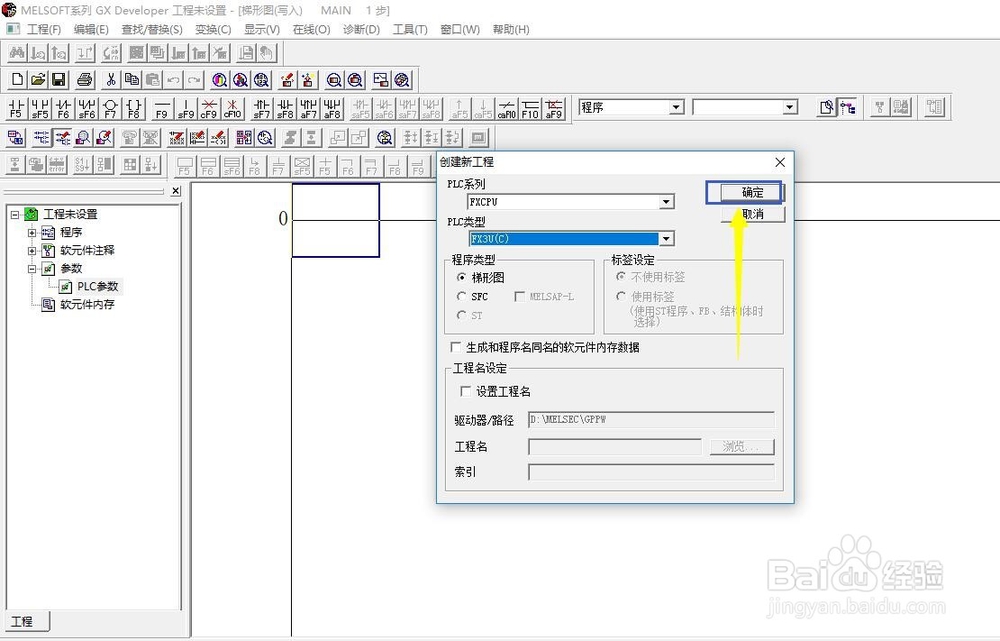Click the 取消 button in dialog

click(x=753, y=214)
